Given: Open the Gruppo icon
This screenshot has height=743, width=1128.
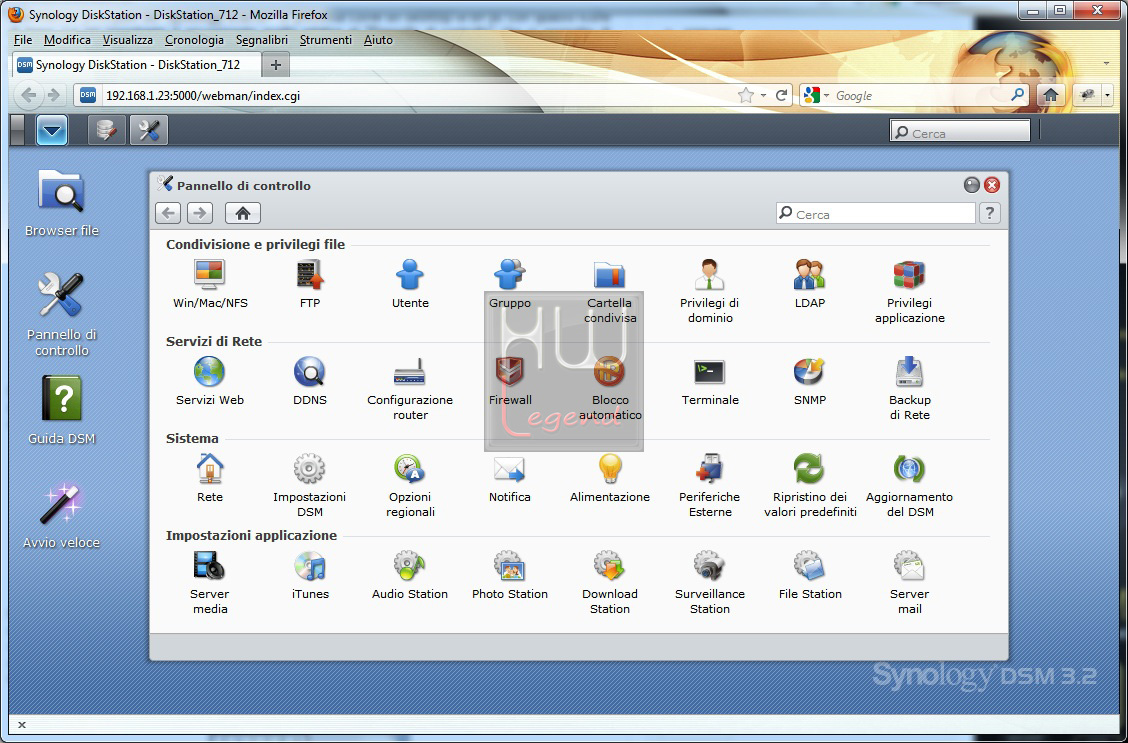Looking at the screenshot, I should 510,283.
